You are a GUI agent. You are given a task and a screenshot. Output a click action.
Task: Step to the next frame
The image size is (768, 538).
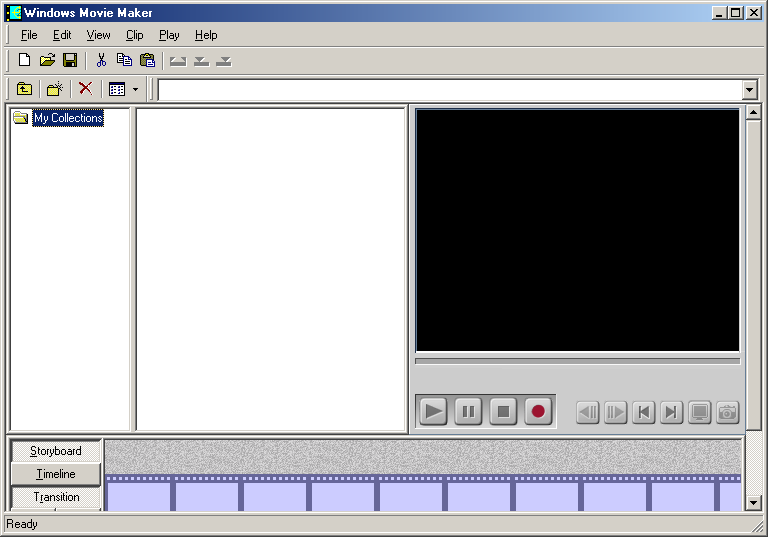coord(615,413)
